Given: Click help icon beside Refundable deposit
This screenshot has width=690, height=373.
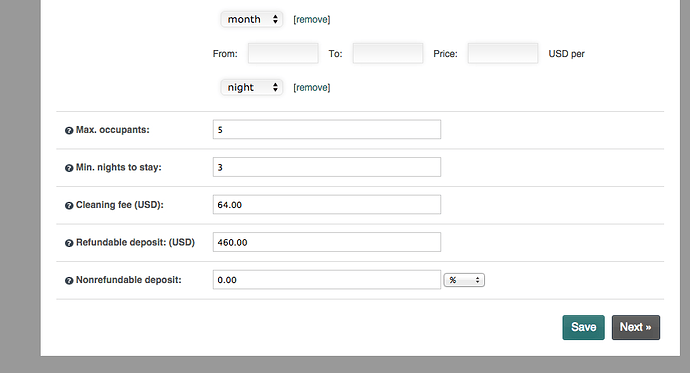Looking at the screenshot, I should 69,243.
